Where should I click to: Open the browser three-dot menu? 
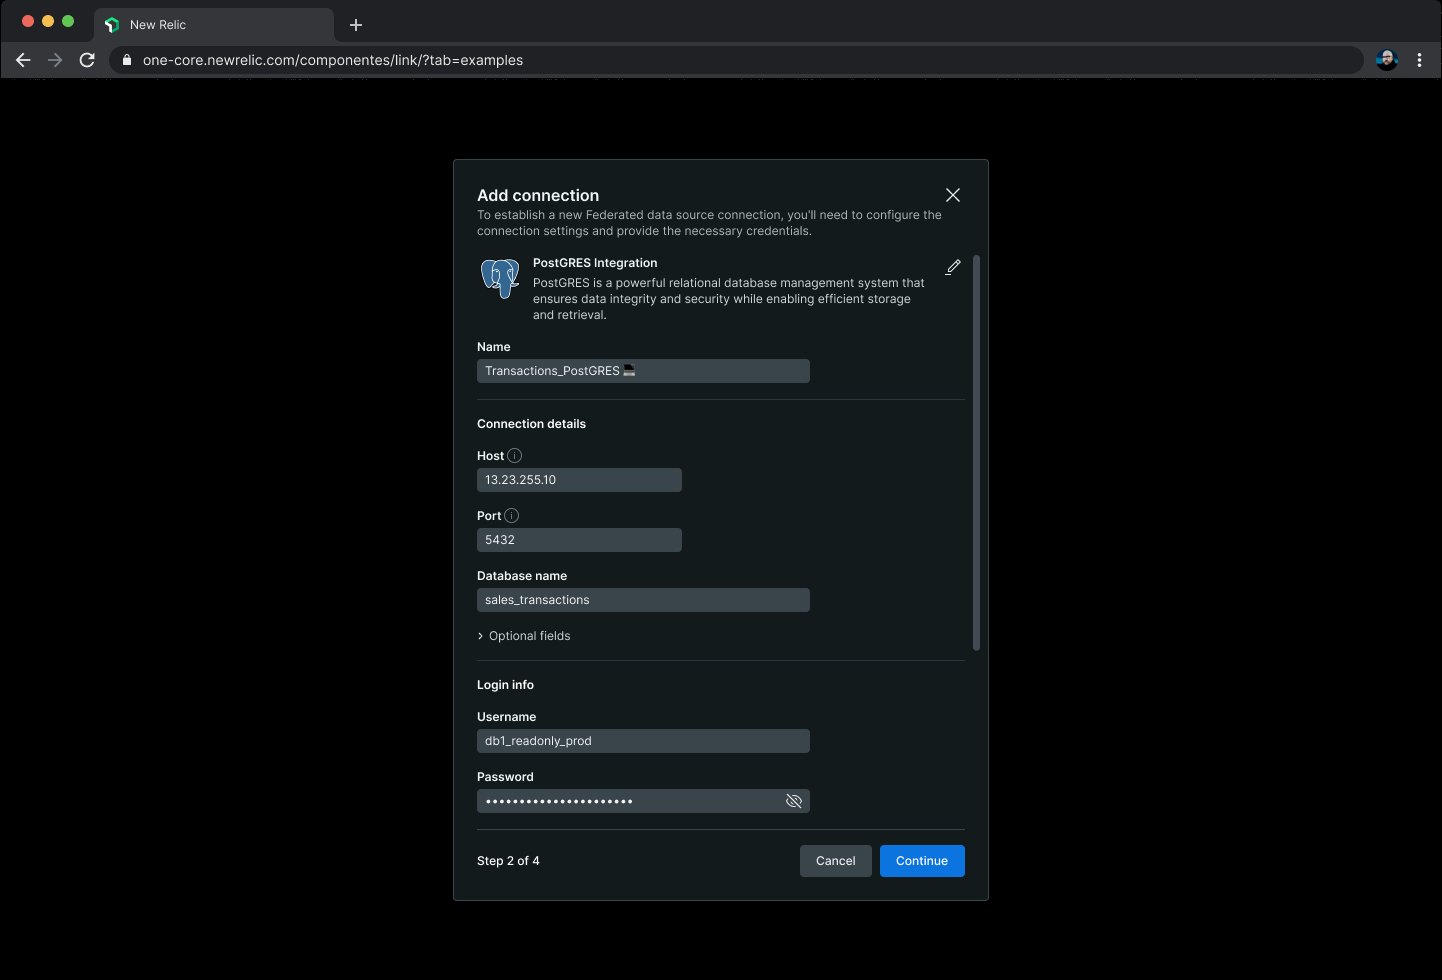click(x=1419, y=60)
